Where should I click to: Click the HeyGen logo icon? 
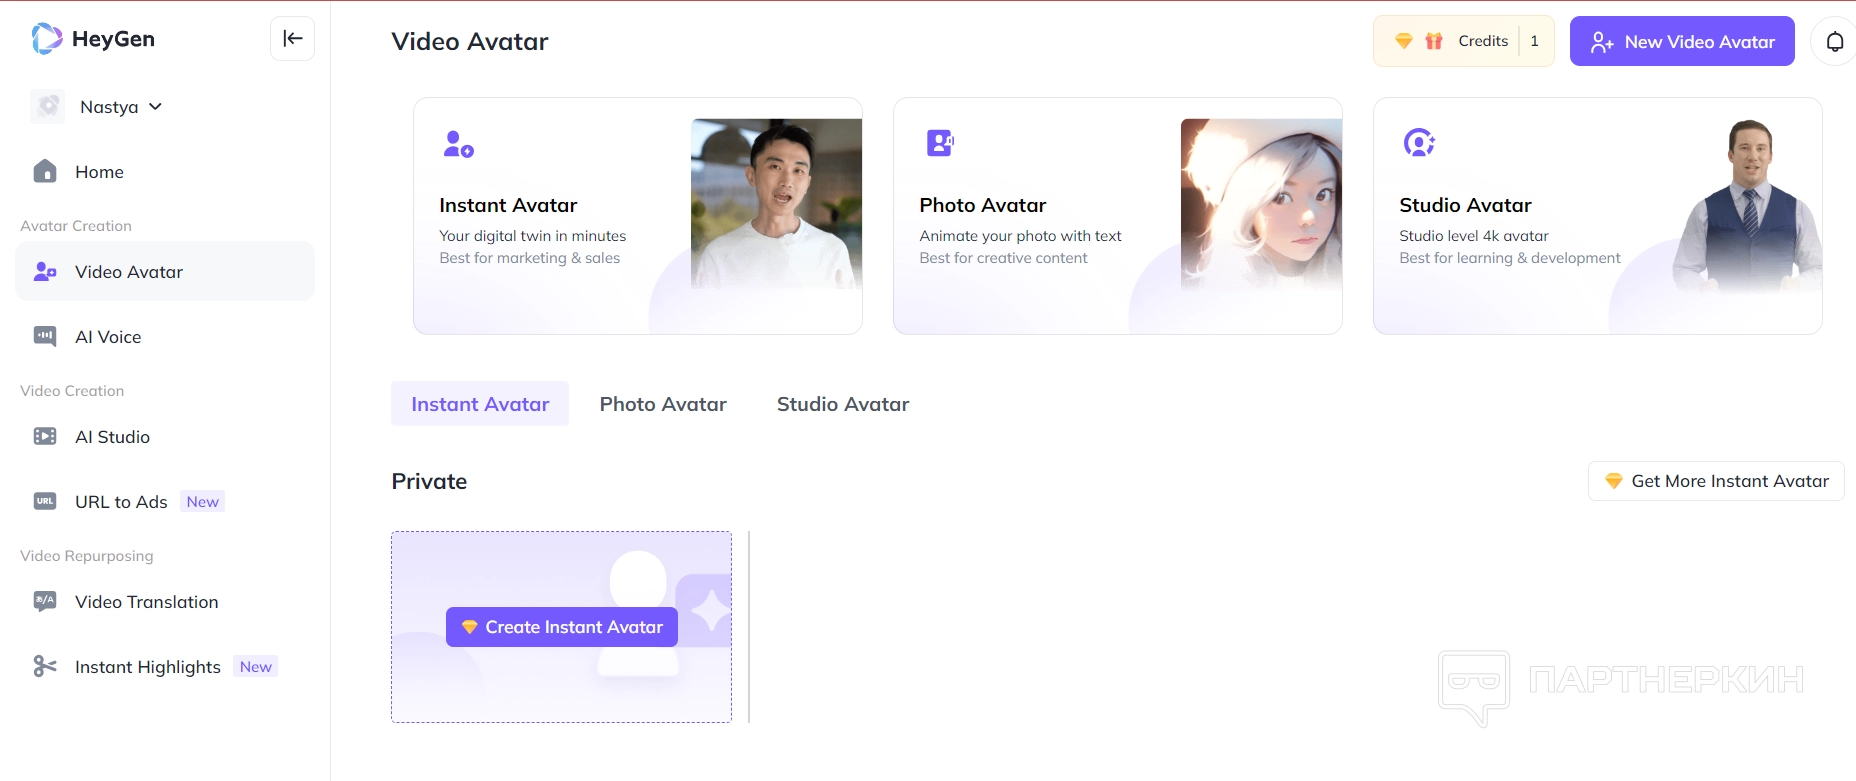[x=47, y=39]
